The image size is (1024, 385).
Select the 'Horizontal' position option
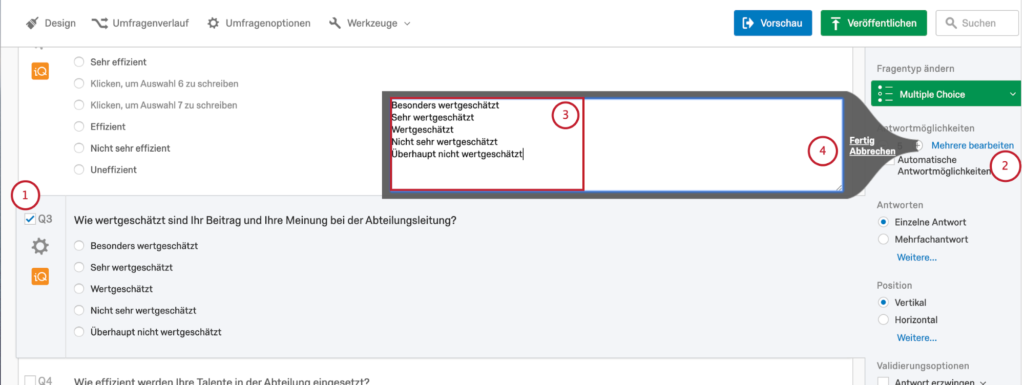884,320
